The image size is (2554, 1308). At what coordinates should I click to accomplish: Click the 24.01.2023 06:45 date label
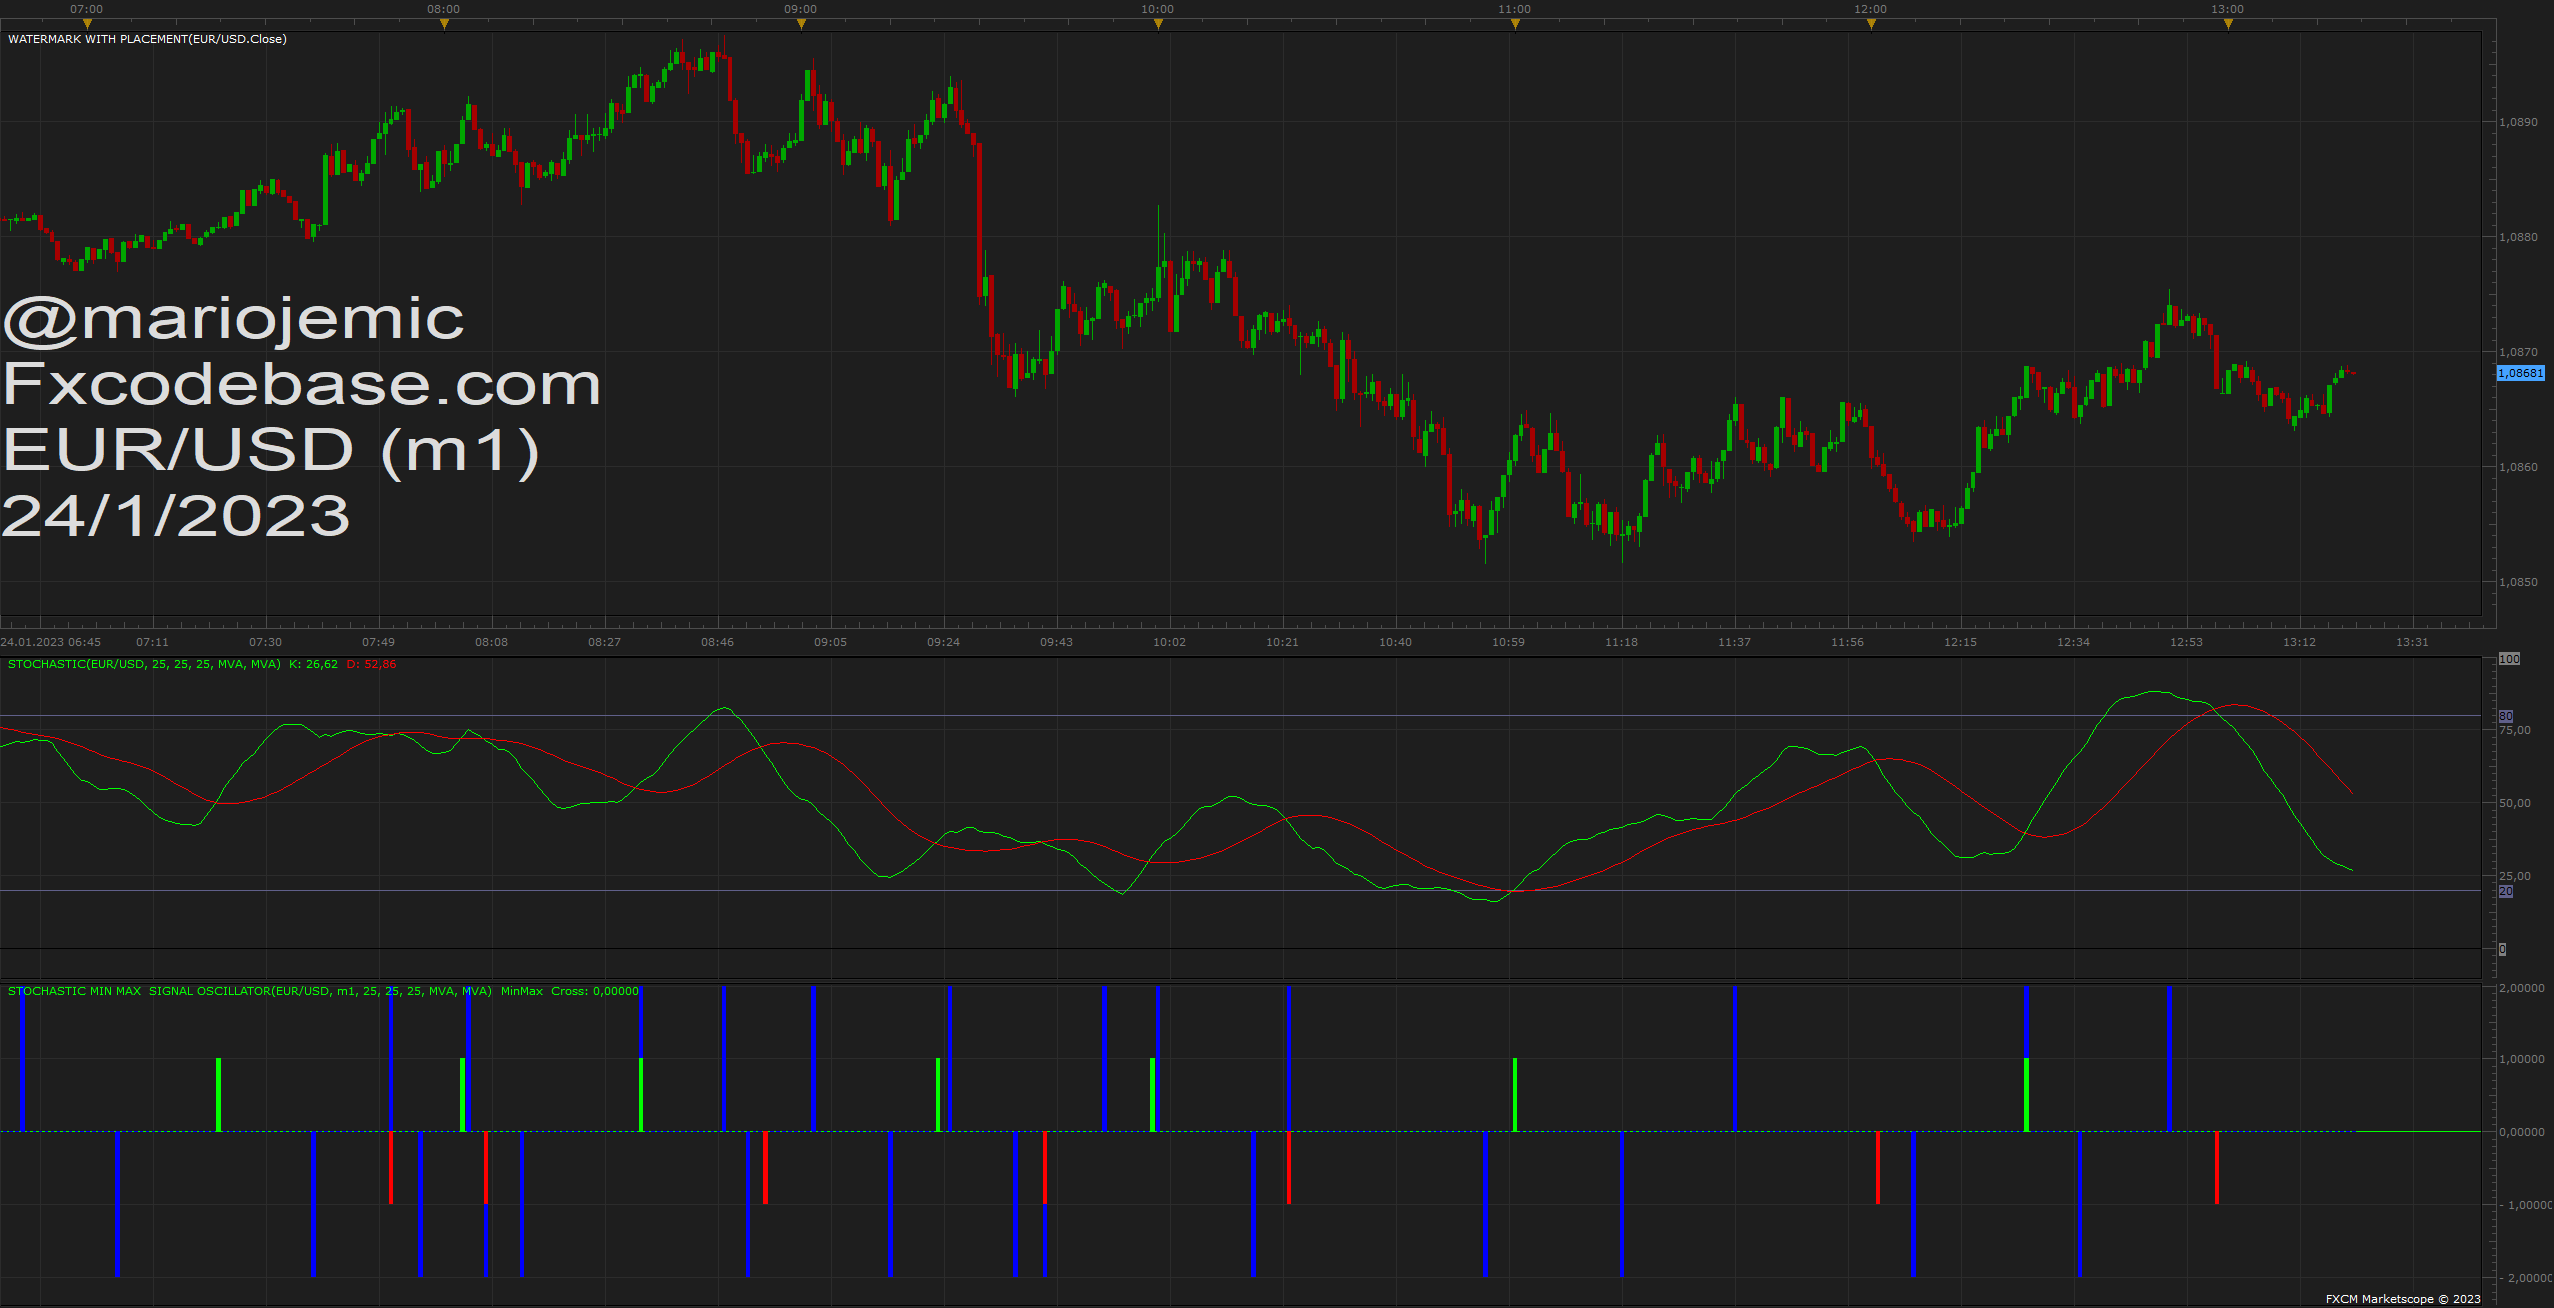point(51,642)
